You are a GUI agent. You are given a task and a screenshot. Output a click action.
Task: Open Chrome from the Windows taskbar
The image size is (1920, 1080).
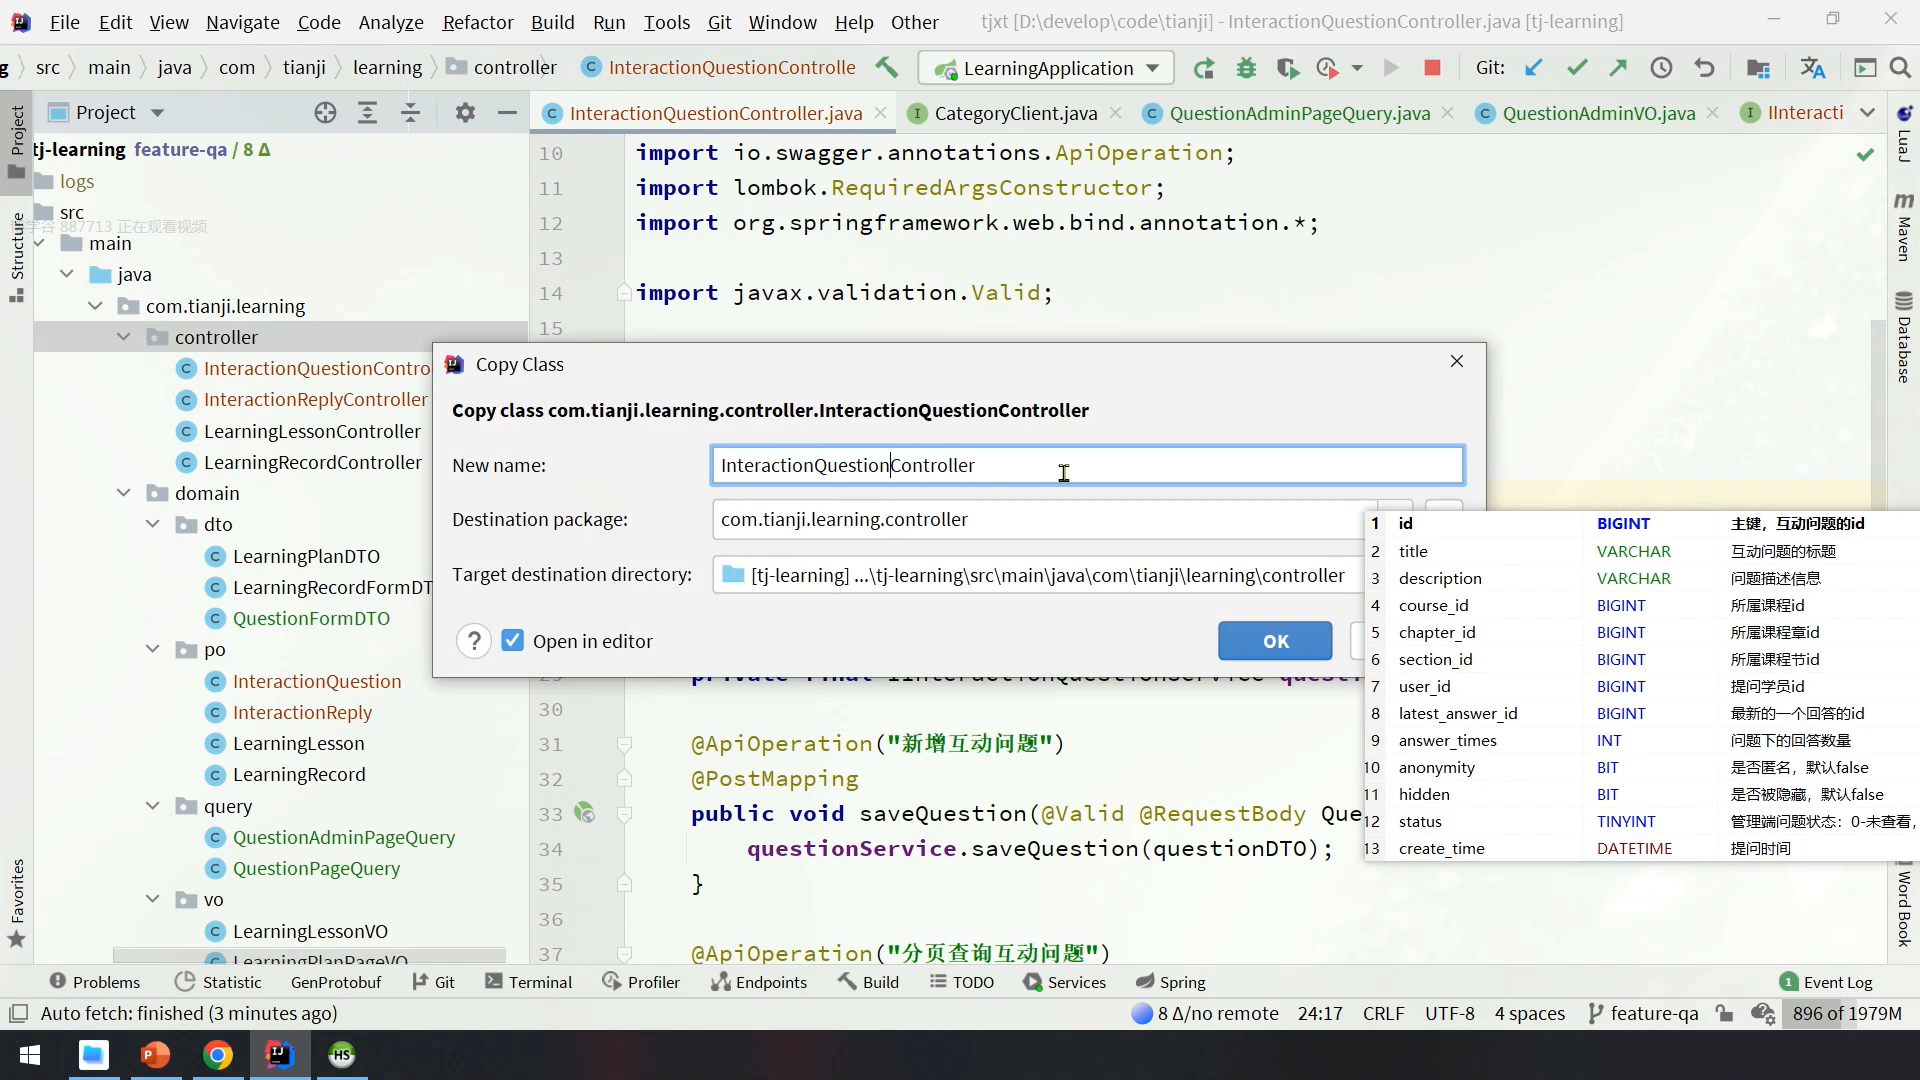click(x=218, y=1055)
